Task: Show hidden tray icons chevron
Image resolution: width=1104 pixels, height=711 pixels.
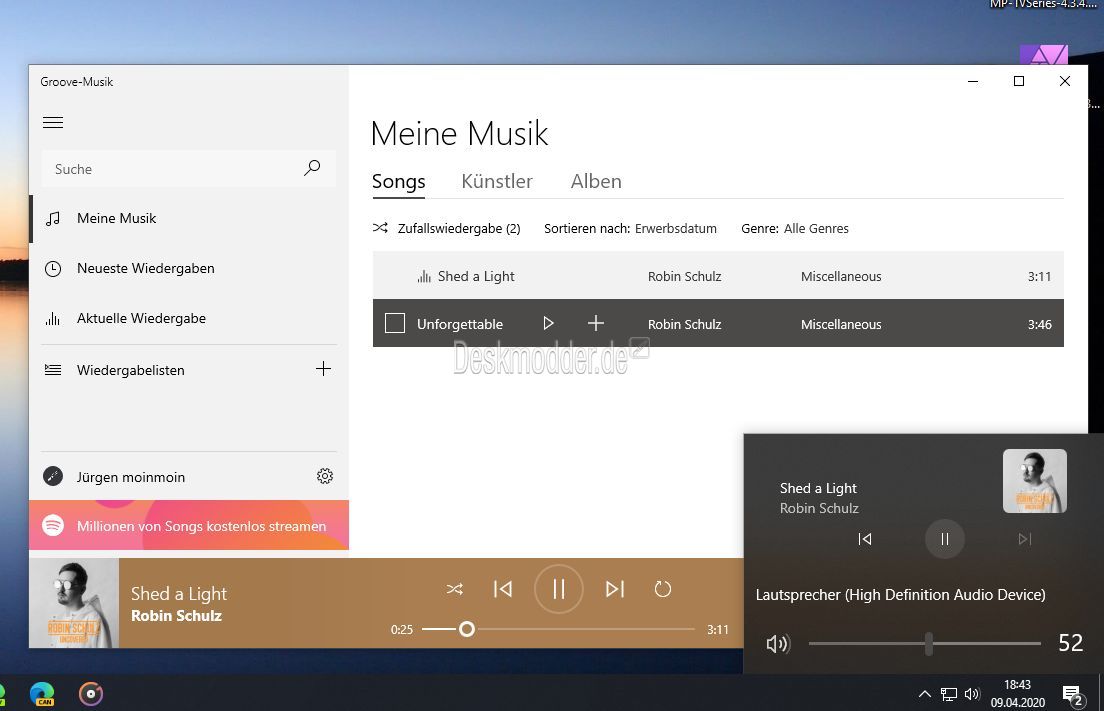Action: pos(924,695)
